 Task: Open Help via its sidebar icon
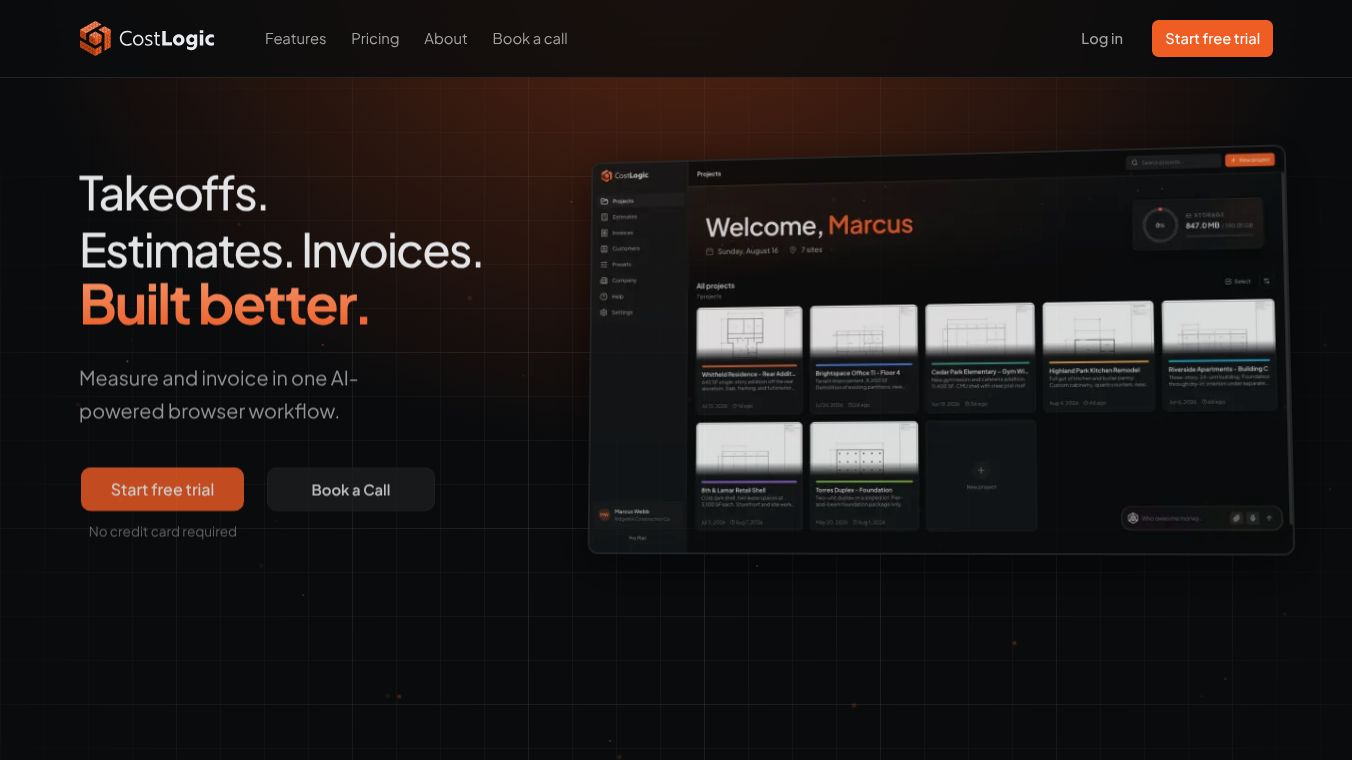click(604, 297)
